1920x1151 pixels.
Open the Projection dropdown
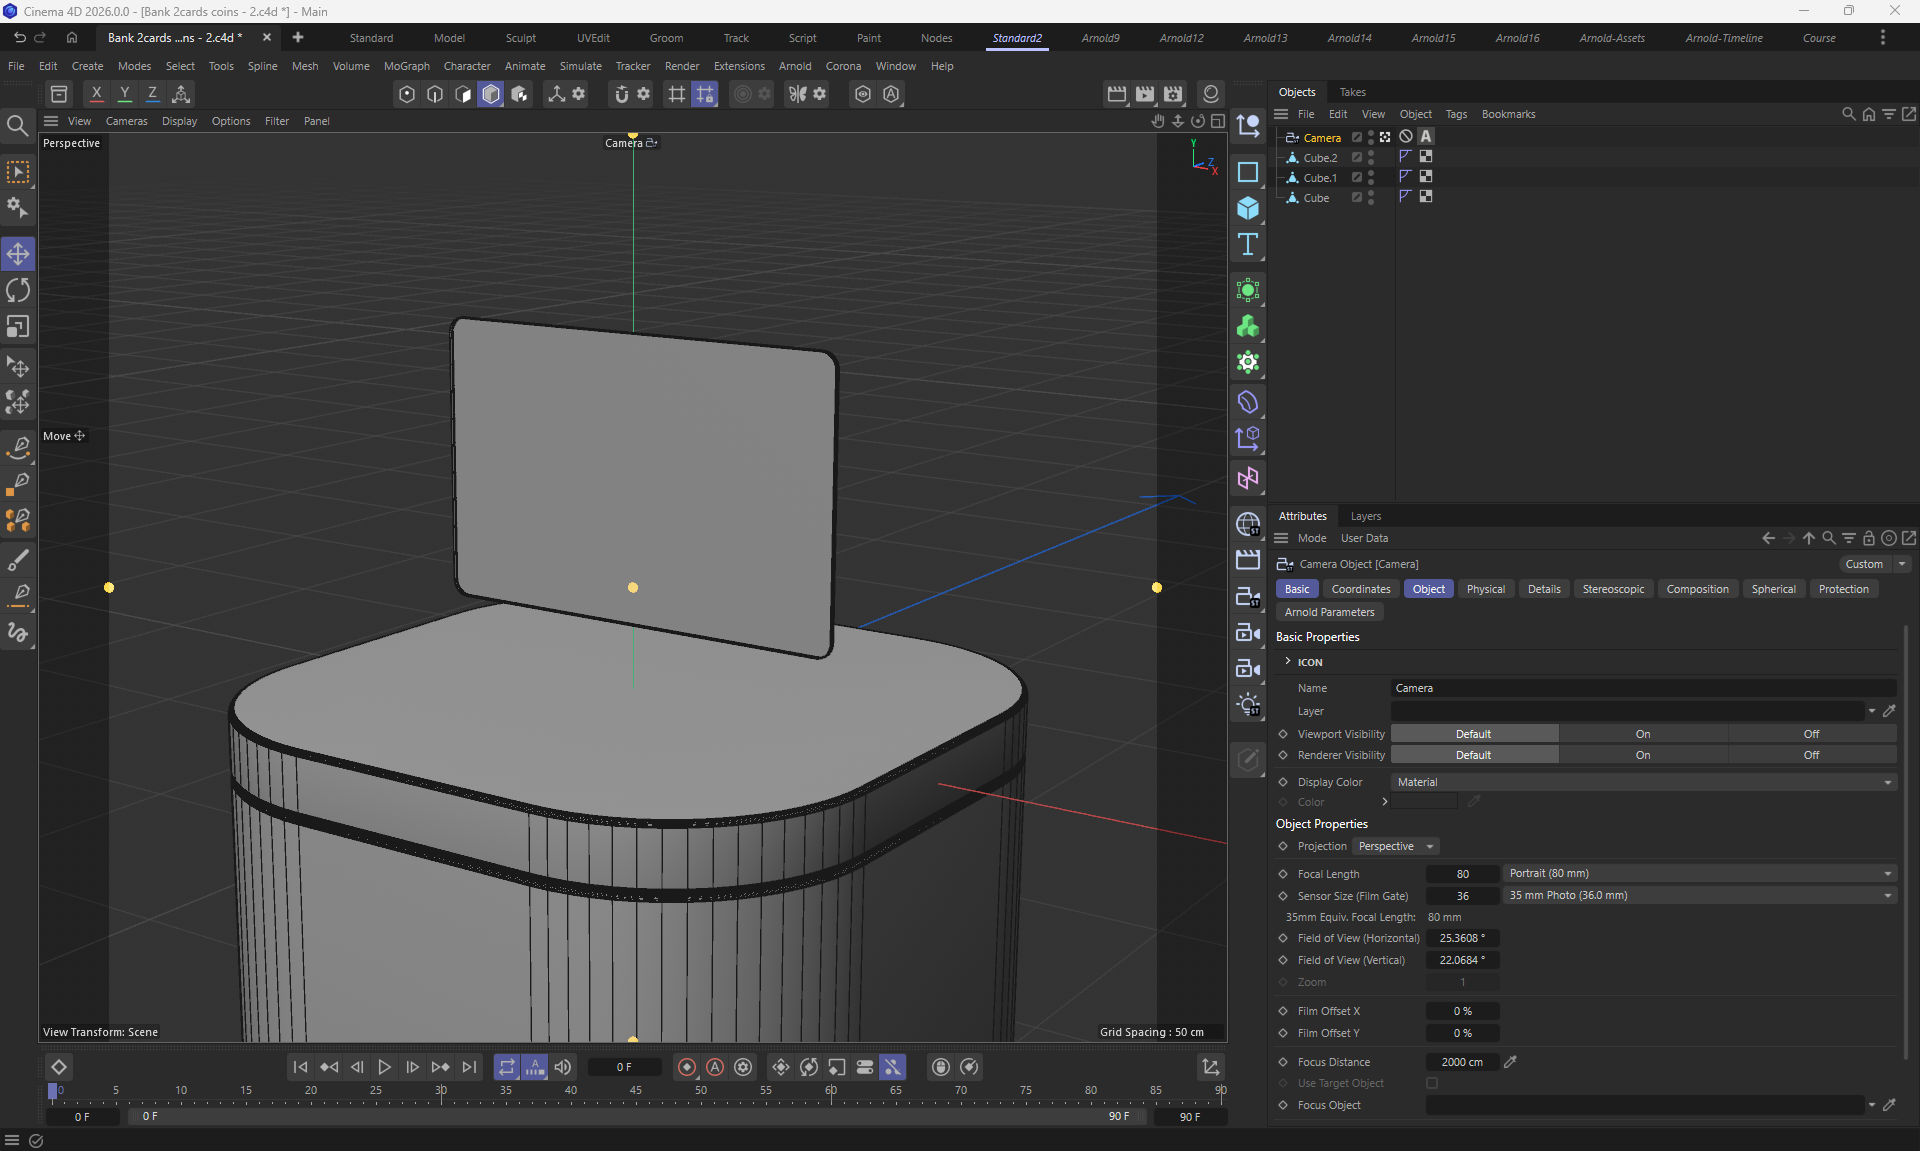tap(1395, 846)
